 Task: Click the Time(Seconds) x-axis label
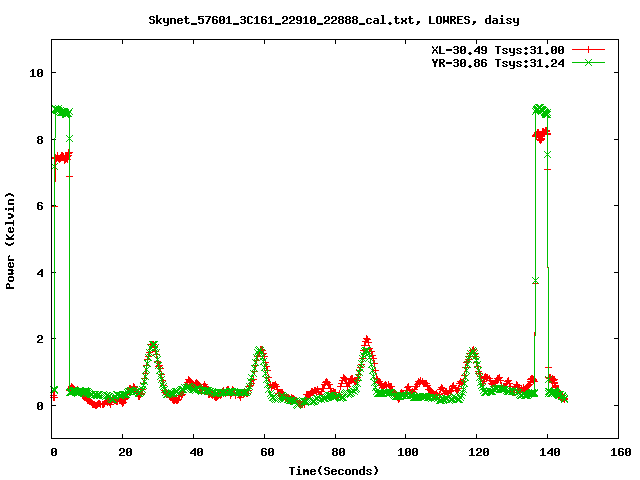pyautogui.click(x=334, y=471)
